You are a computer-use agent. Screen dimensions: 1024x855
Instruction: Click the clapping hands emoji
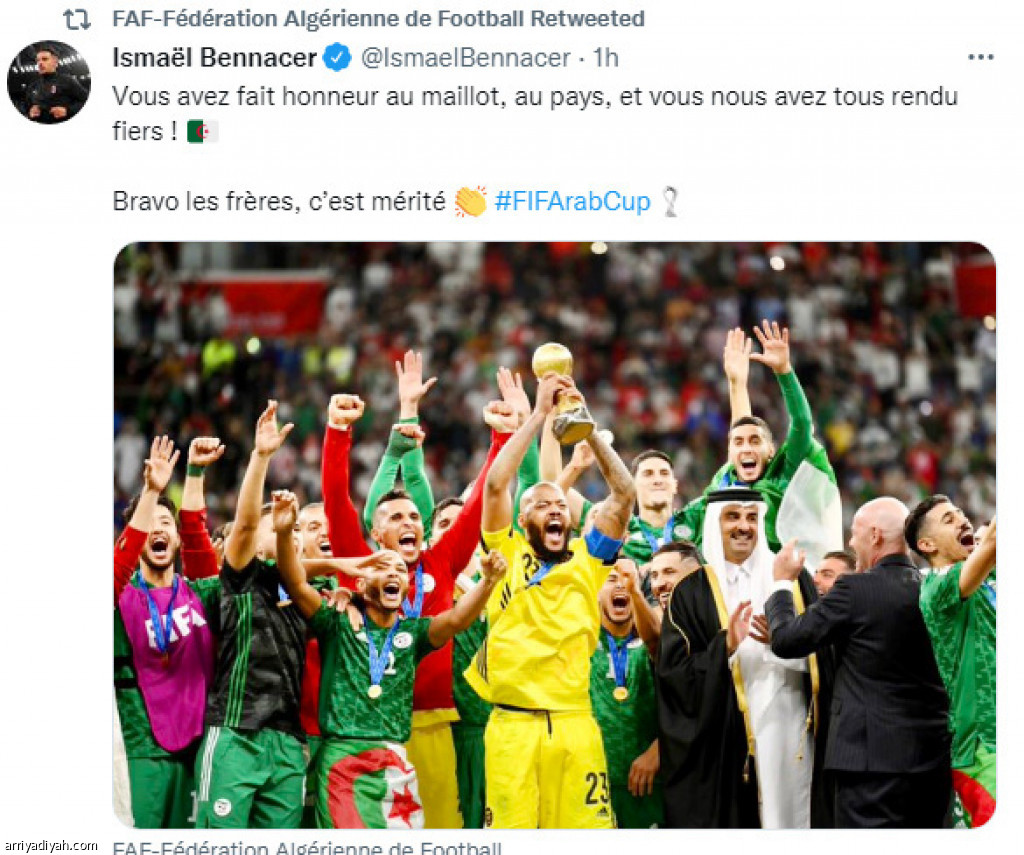click(x=471, y=201)
